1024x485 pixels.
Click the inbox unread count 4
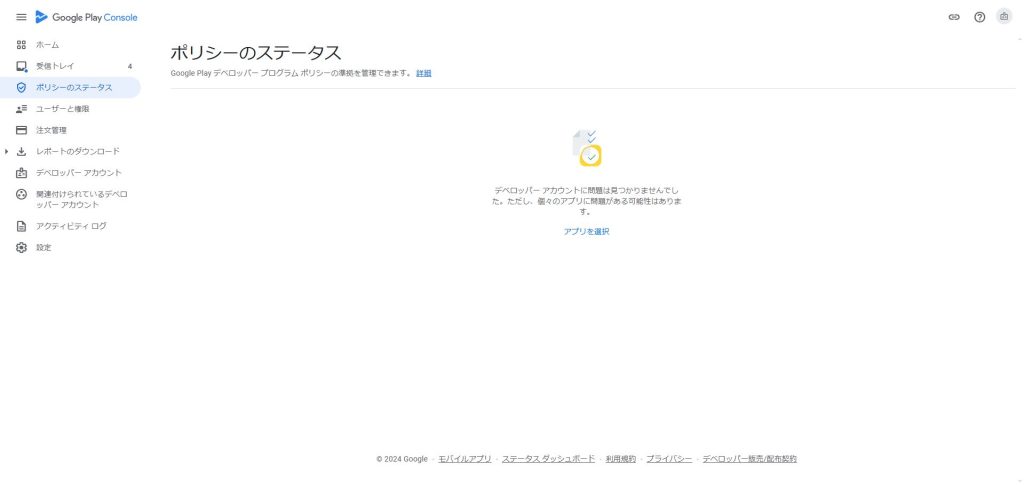[130, 67]
